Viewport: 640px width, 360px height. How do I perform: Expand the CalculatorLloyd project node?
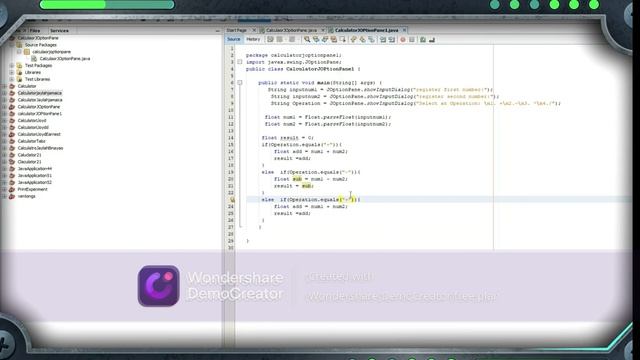4,120
